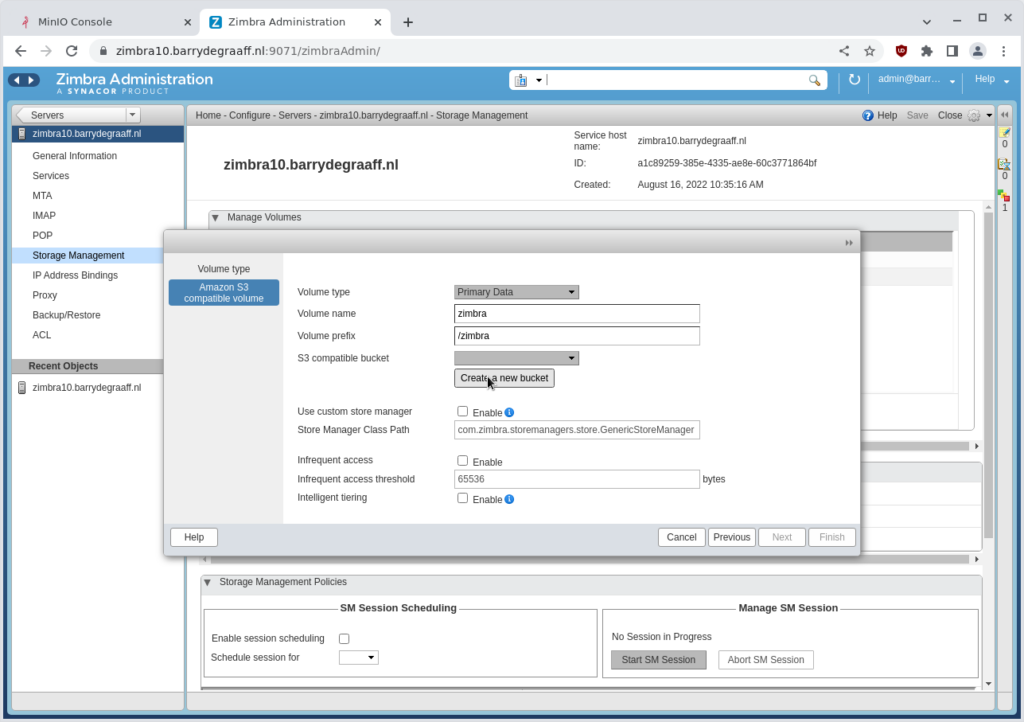Click the Volume name input field

577,314
